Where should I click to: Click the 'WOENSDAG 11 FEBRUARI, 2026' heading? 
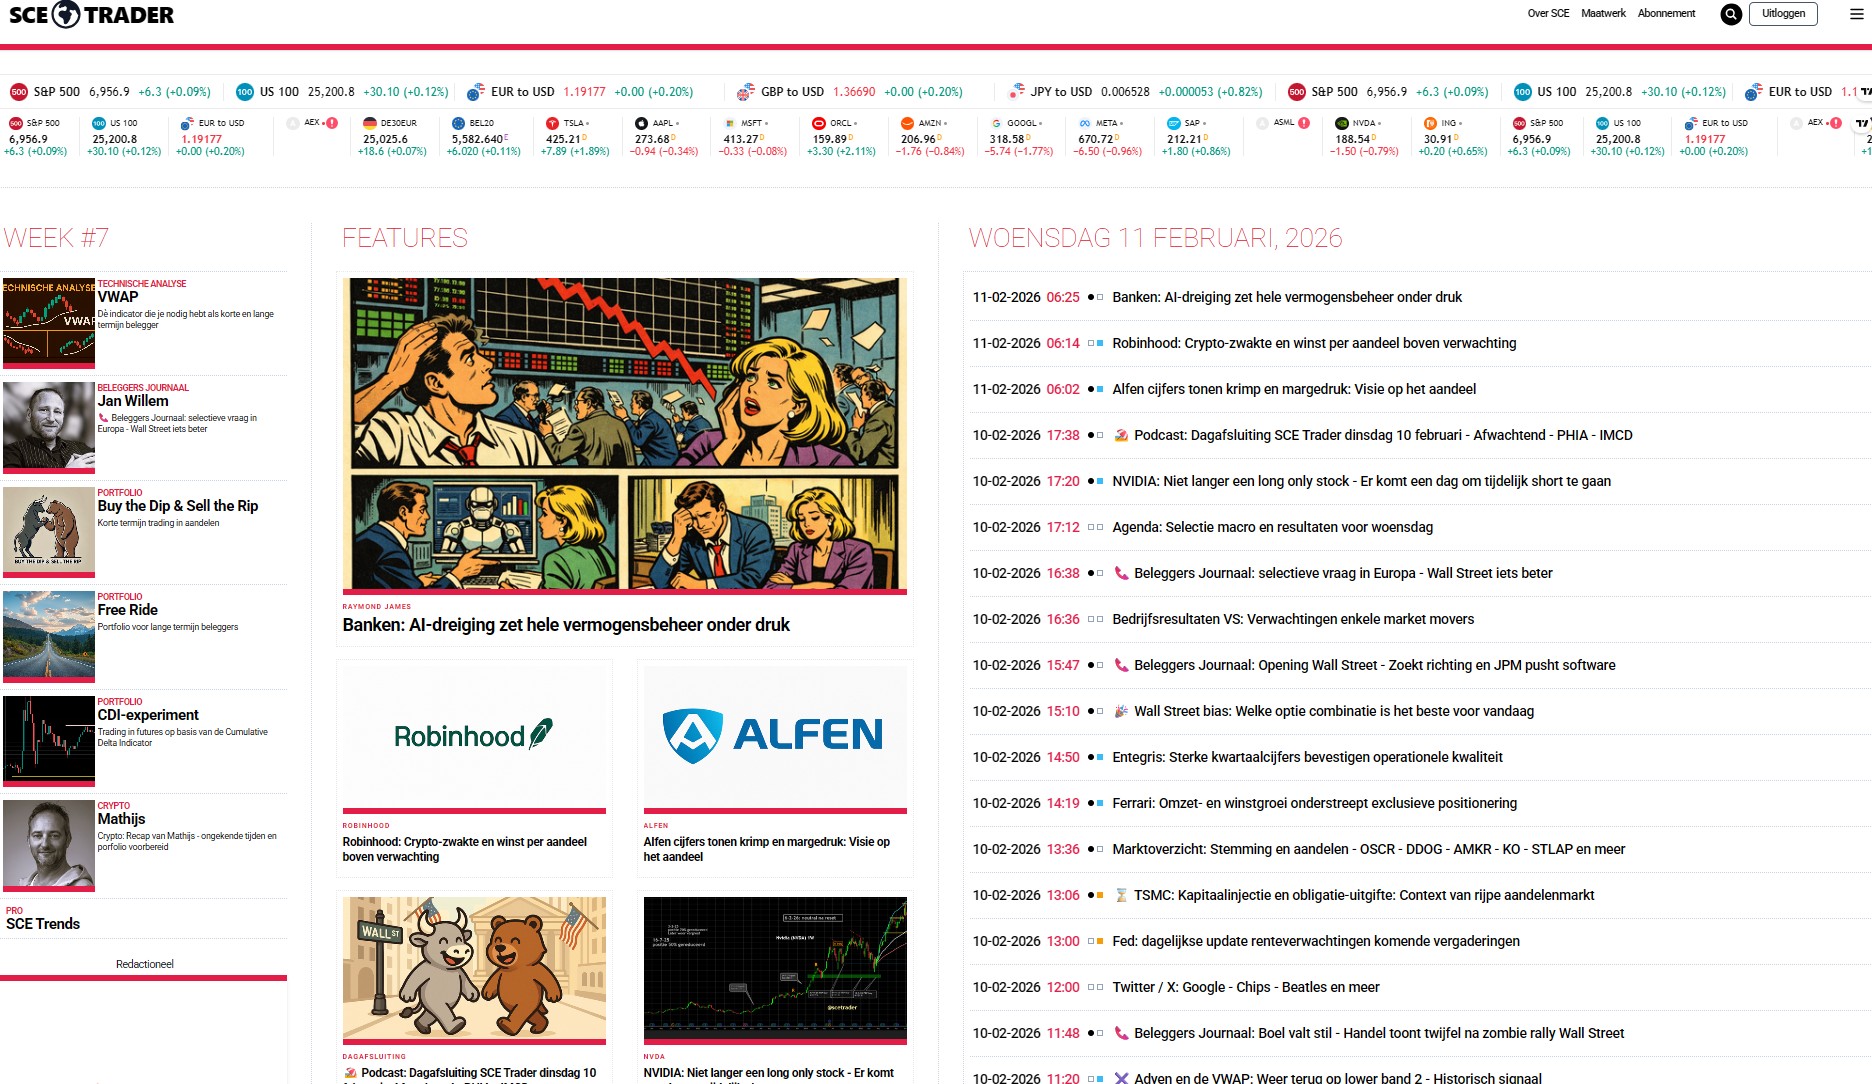(x=1155, y=238)
